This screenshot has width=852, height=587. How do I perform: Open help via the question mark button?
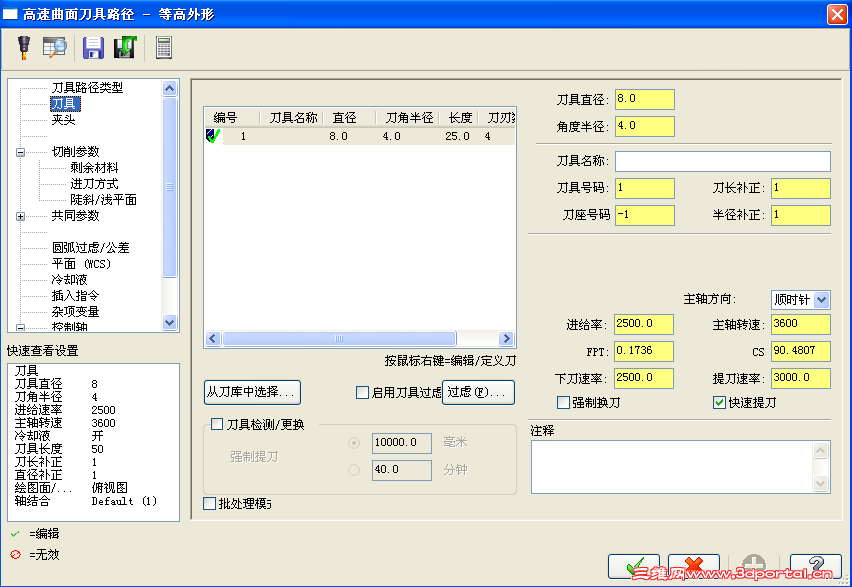814,565
